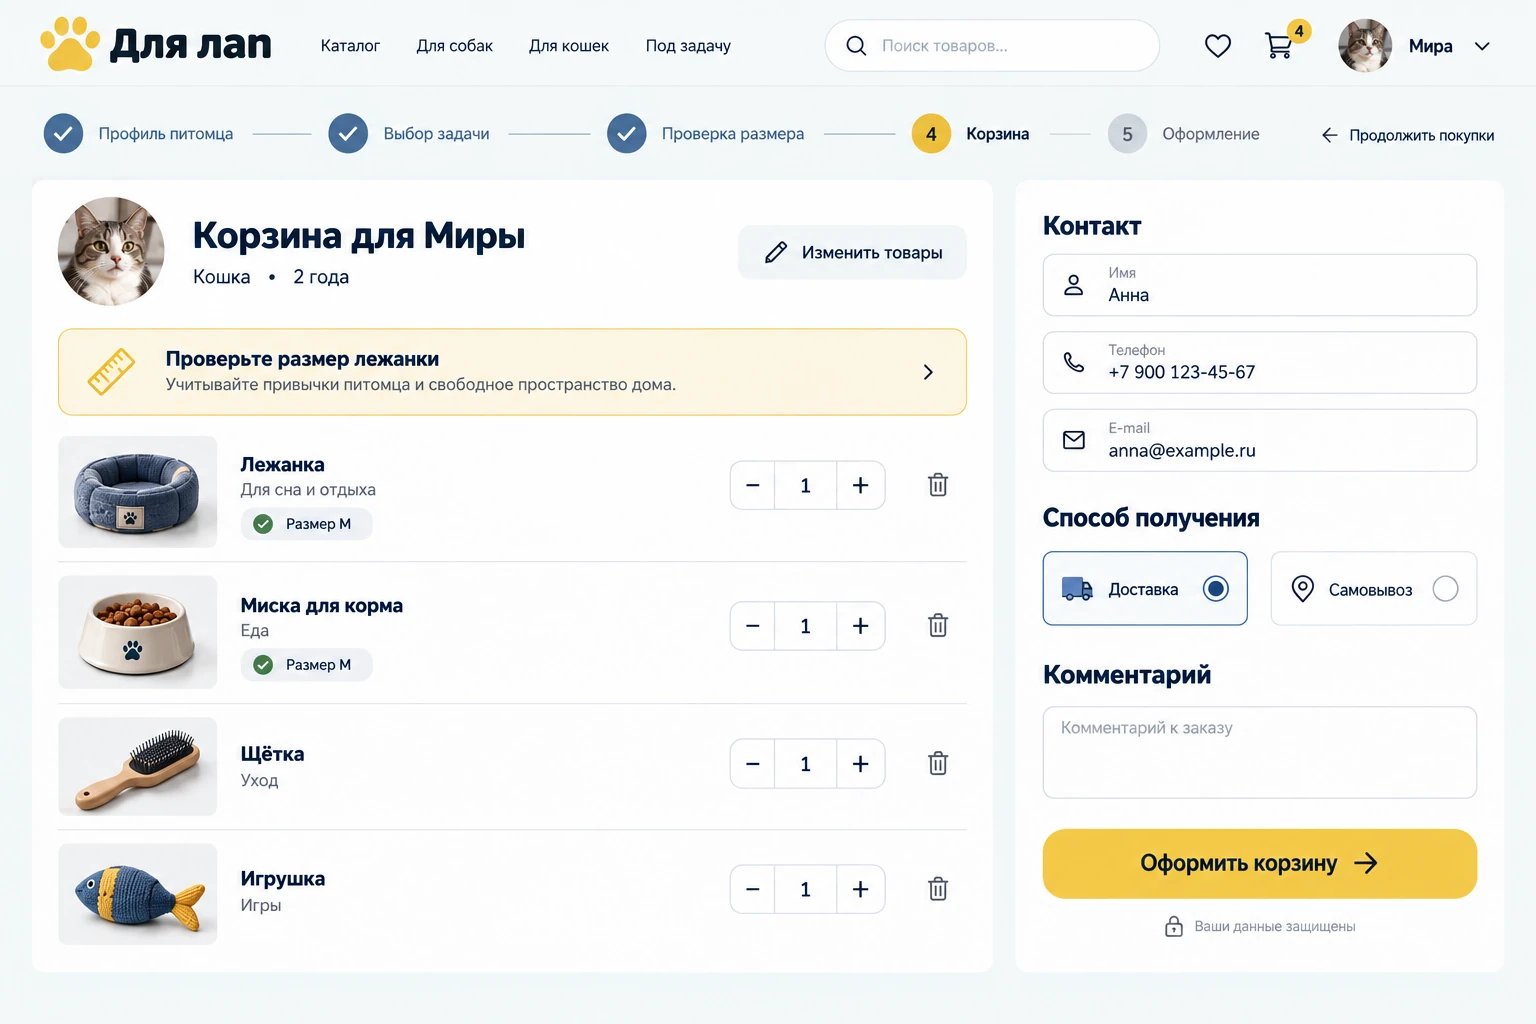Viewport: 1536px width, 1024px height.
Task: Decrease Лежанка quantity with minus
Action: click(753, 485)
